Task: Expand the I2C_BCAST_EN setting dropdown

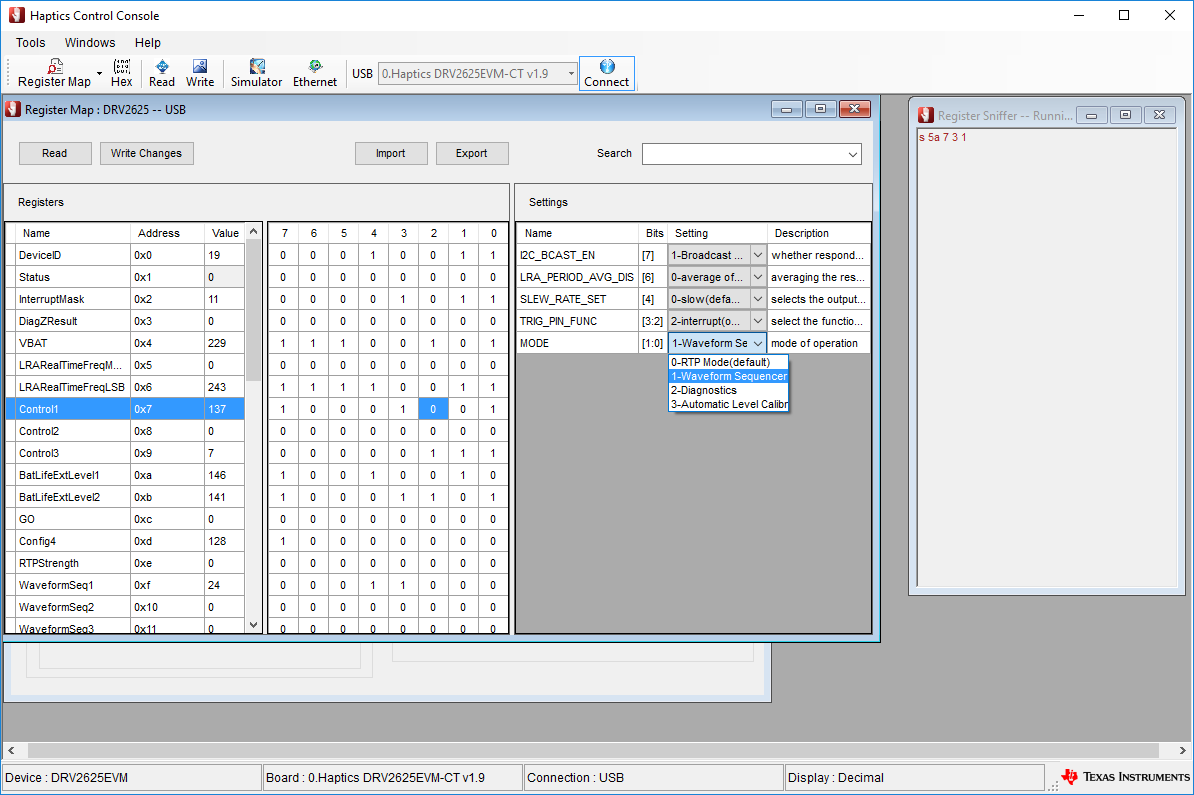Action: [758, 255]
